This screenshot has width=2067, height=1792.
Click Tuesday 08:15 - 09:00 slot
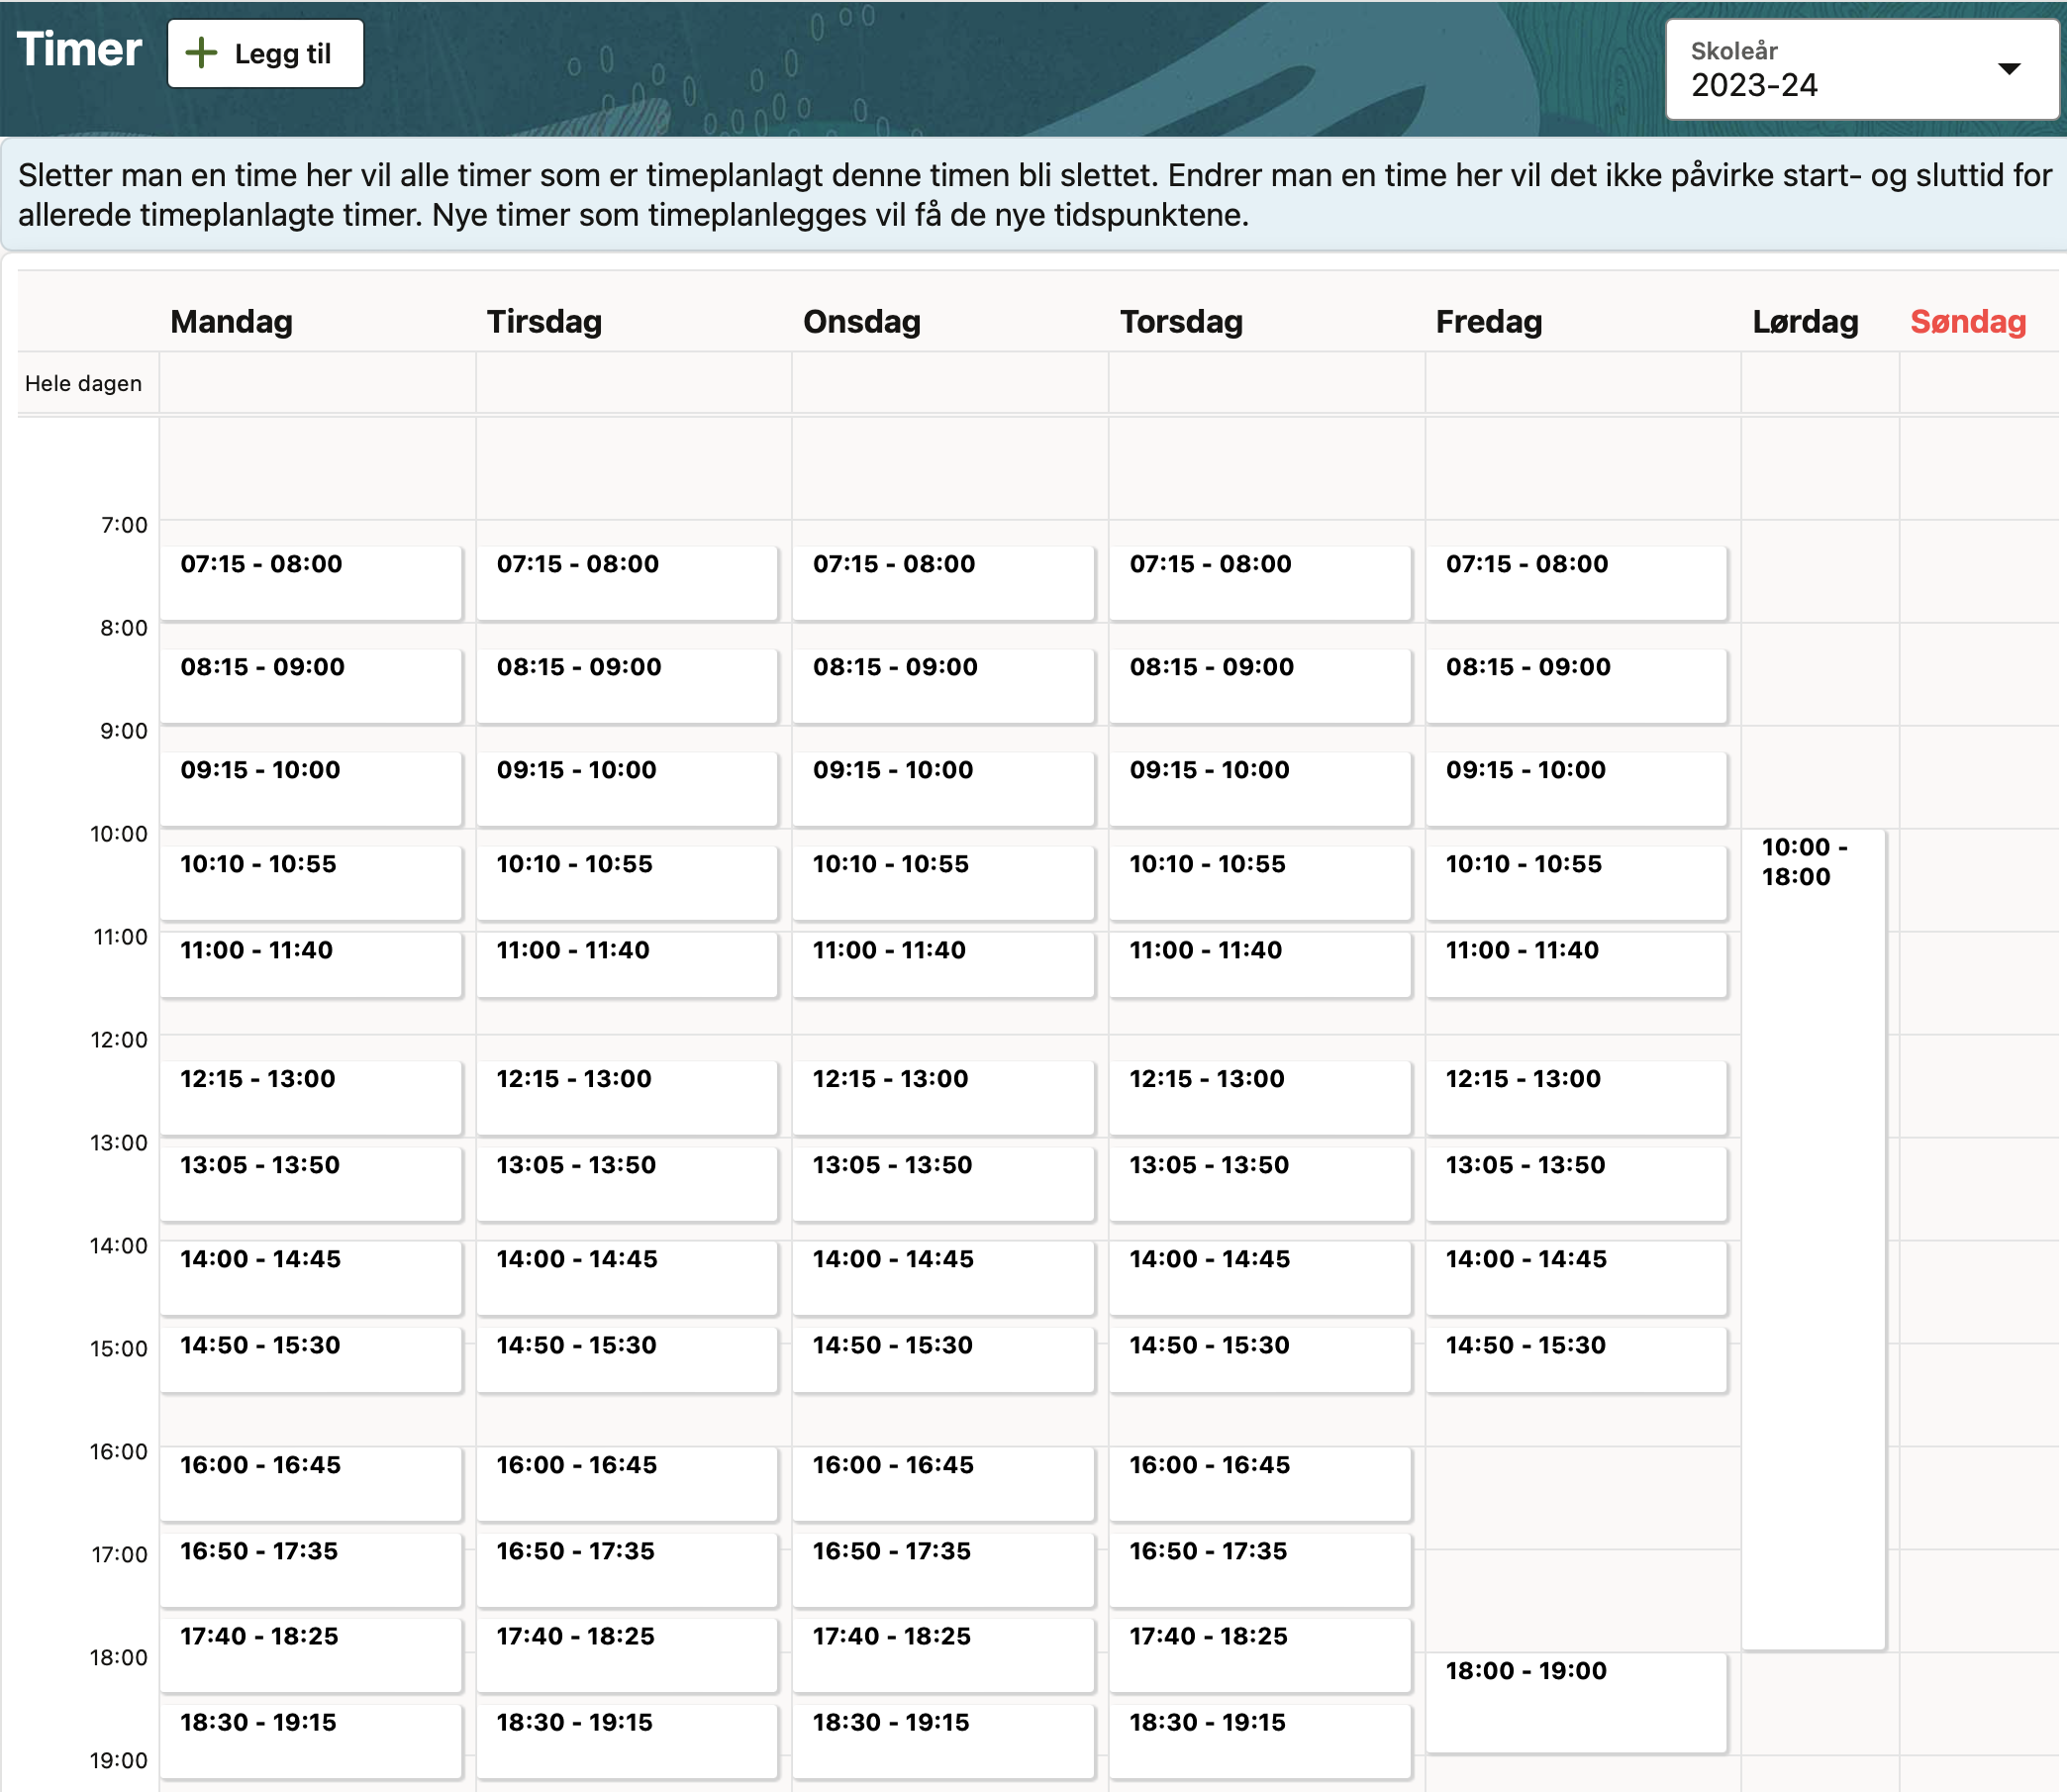click(627, 685)
